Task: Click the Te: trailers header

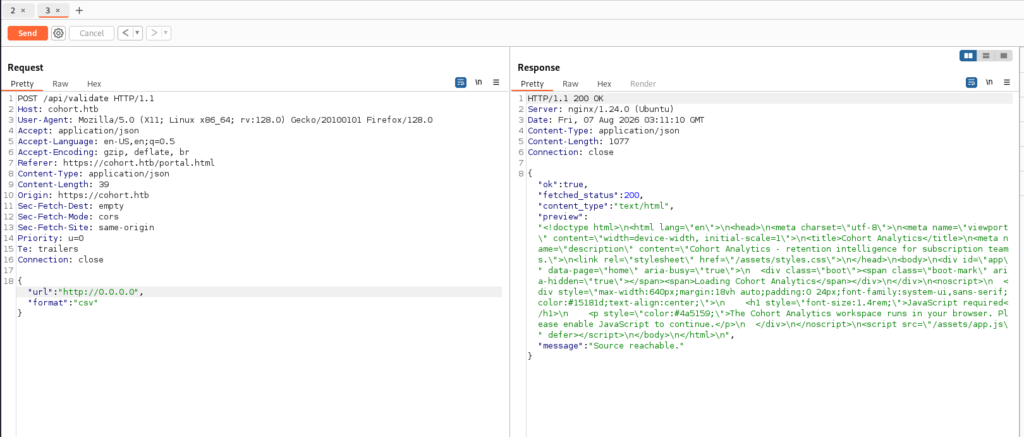Action: pos(48,249)
